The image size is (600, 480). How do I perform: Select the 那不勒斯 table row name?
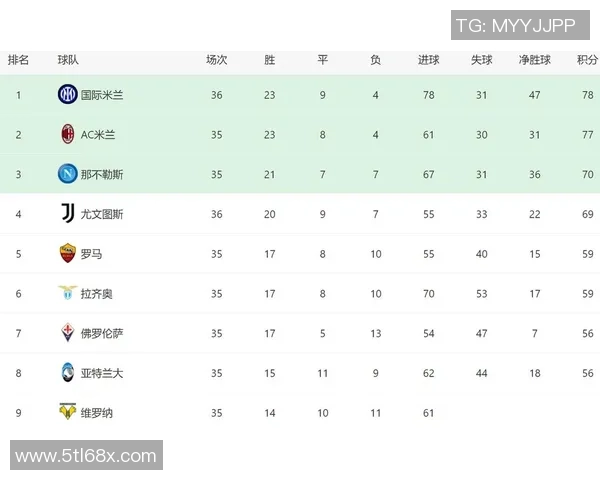tap(102, 174)
